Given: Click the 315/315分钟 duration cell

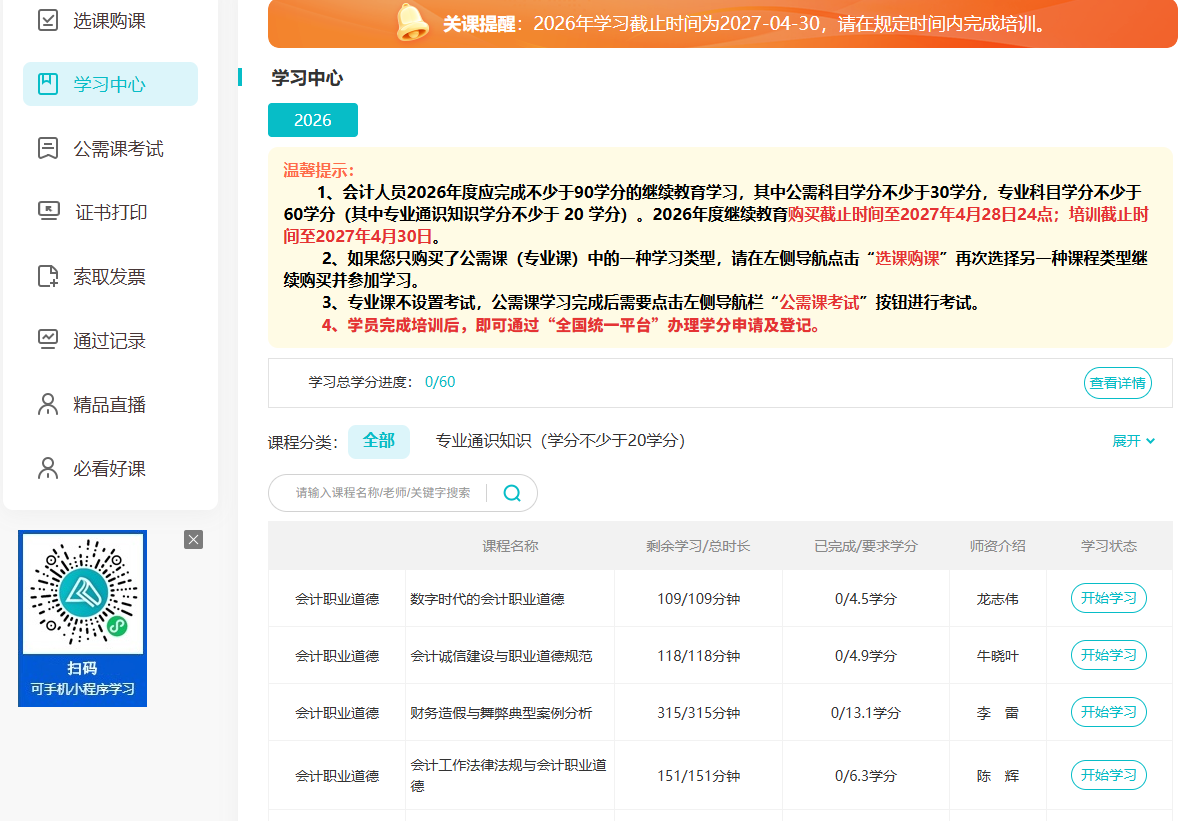Looking at the screenshot, I should 699,714.
